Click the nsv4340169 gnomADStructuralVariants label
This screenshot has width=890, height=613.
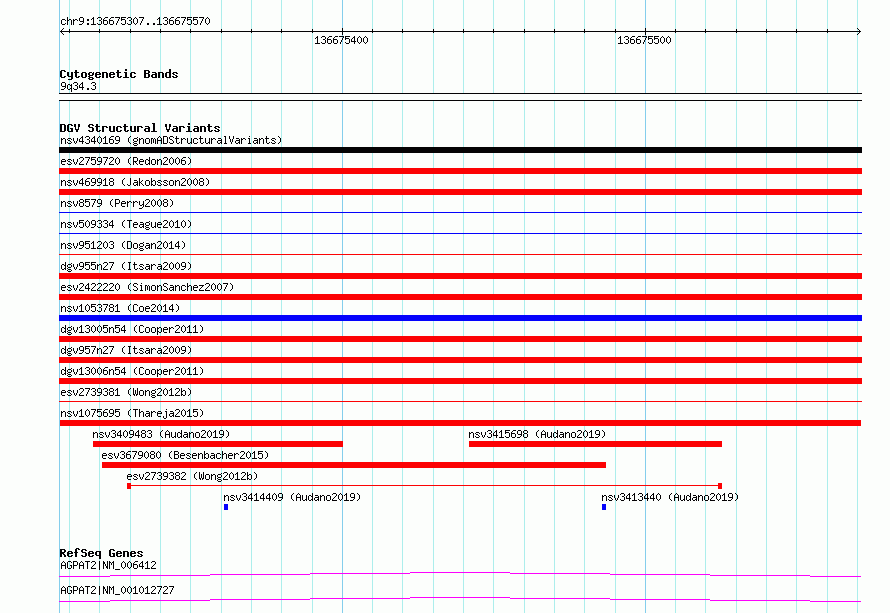171,140
